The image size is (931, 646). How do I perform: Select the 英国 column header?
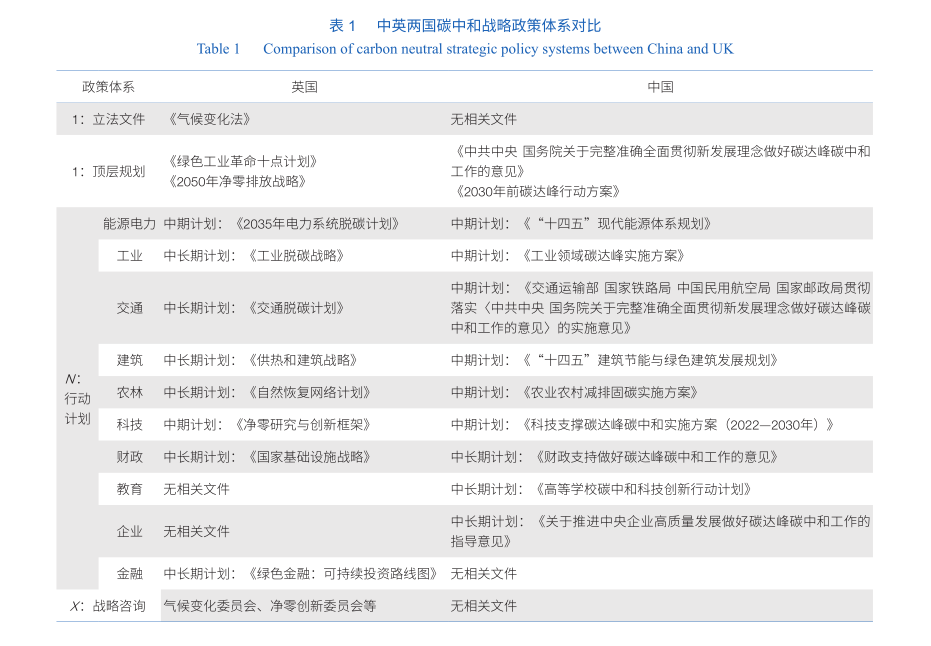point(304,87)
